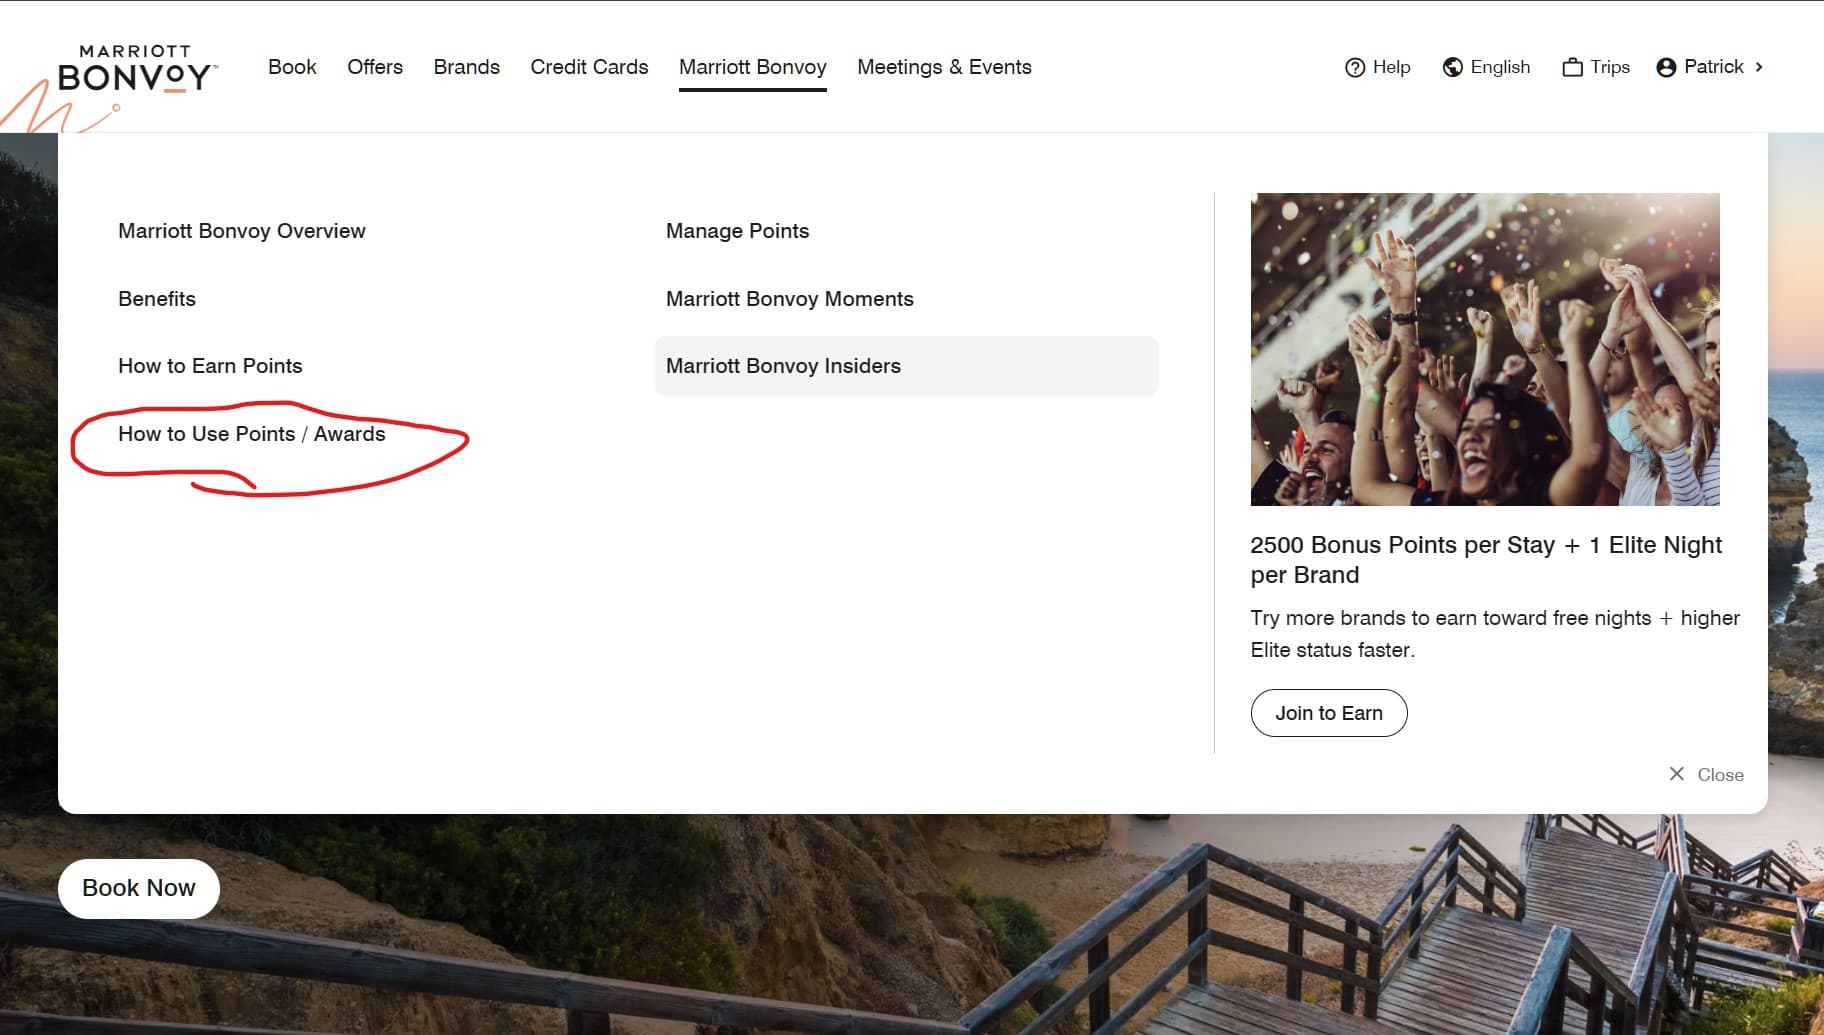The height and width of the screenshot is (1035, 1824).
Task: Click the 2500 Bonus Points per Stay heading
Action: pos(1486,560)
